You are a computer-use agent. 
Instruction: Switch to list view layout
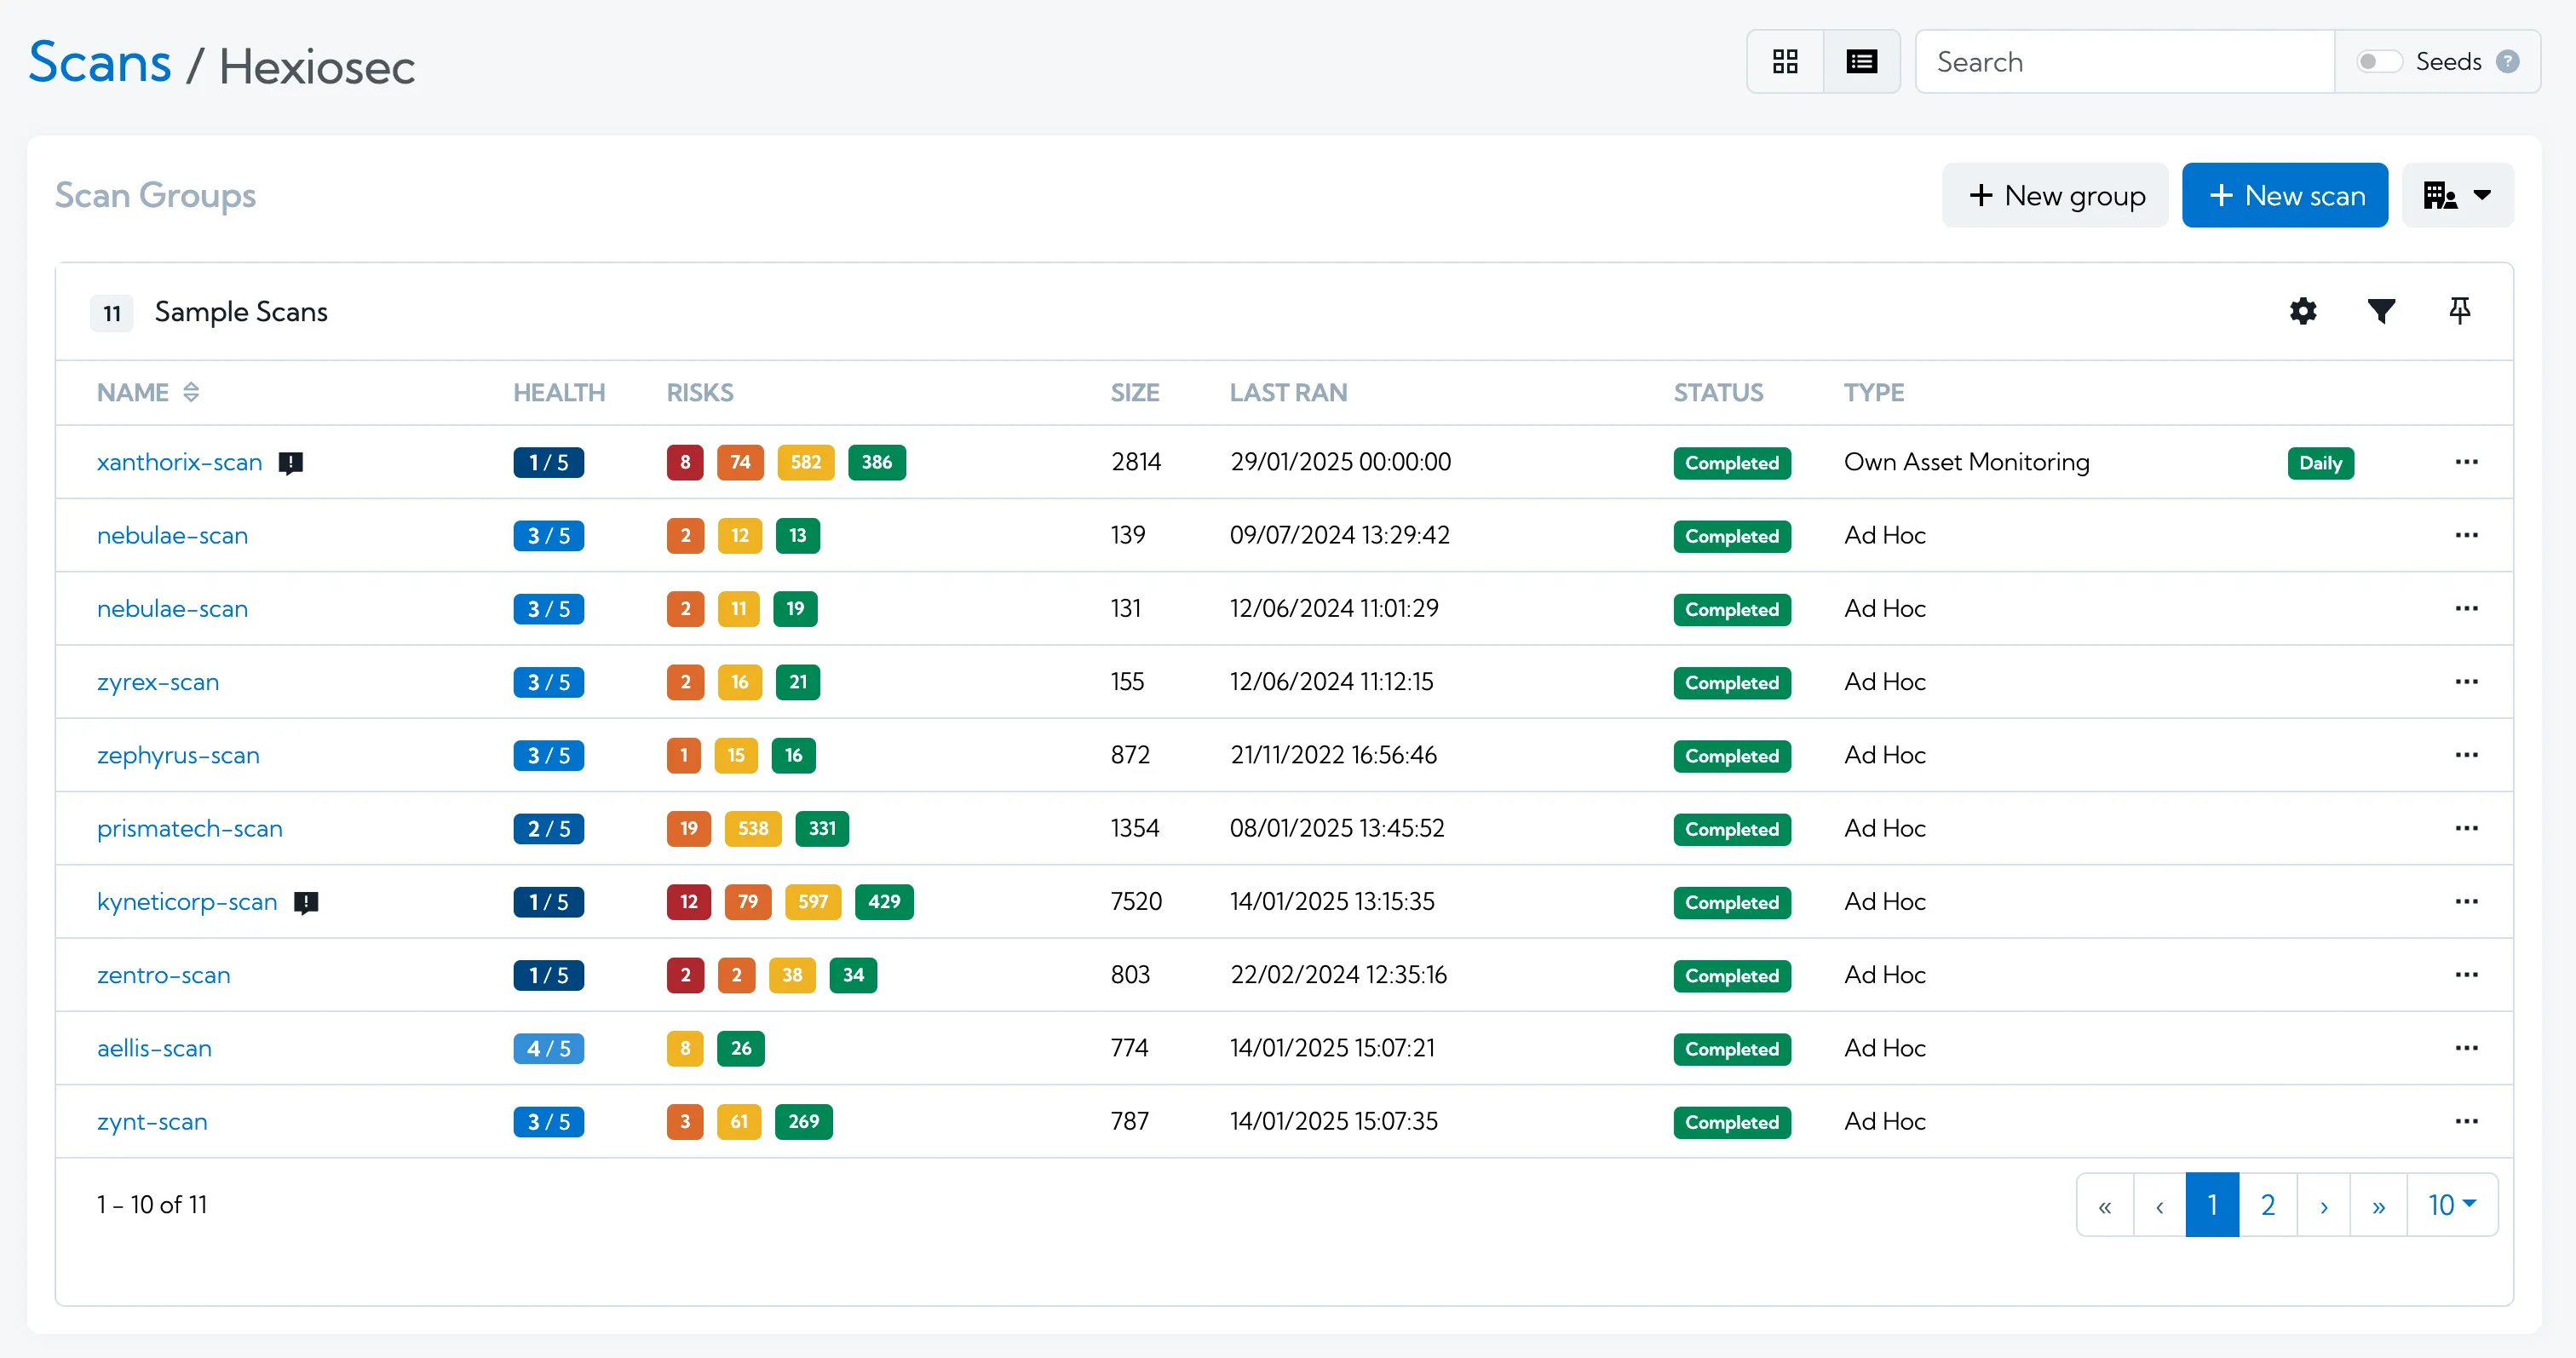[x=1860, y=61]
